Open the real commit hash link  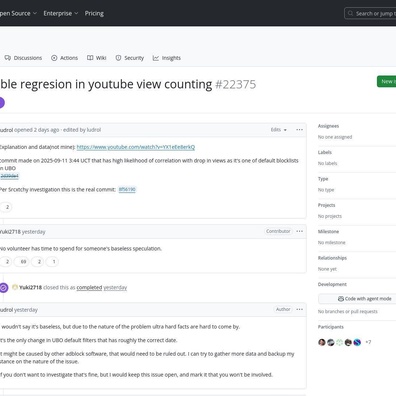[x=127, y=189]
